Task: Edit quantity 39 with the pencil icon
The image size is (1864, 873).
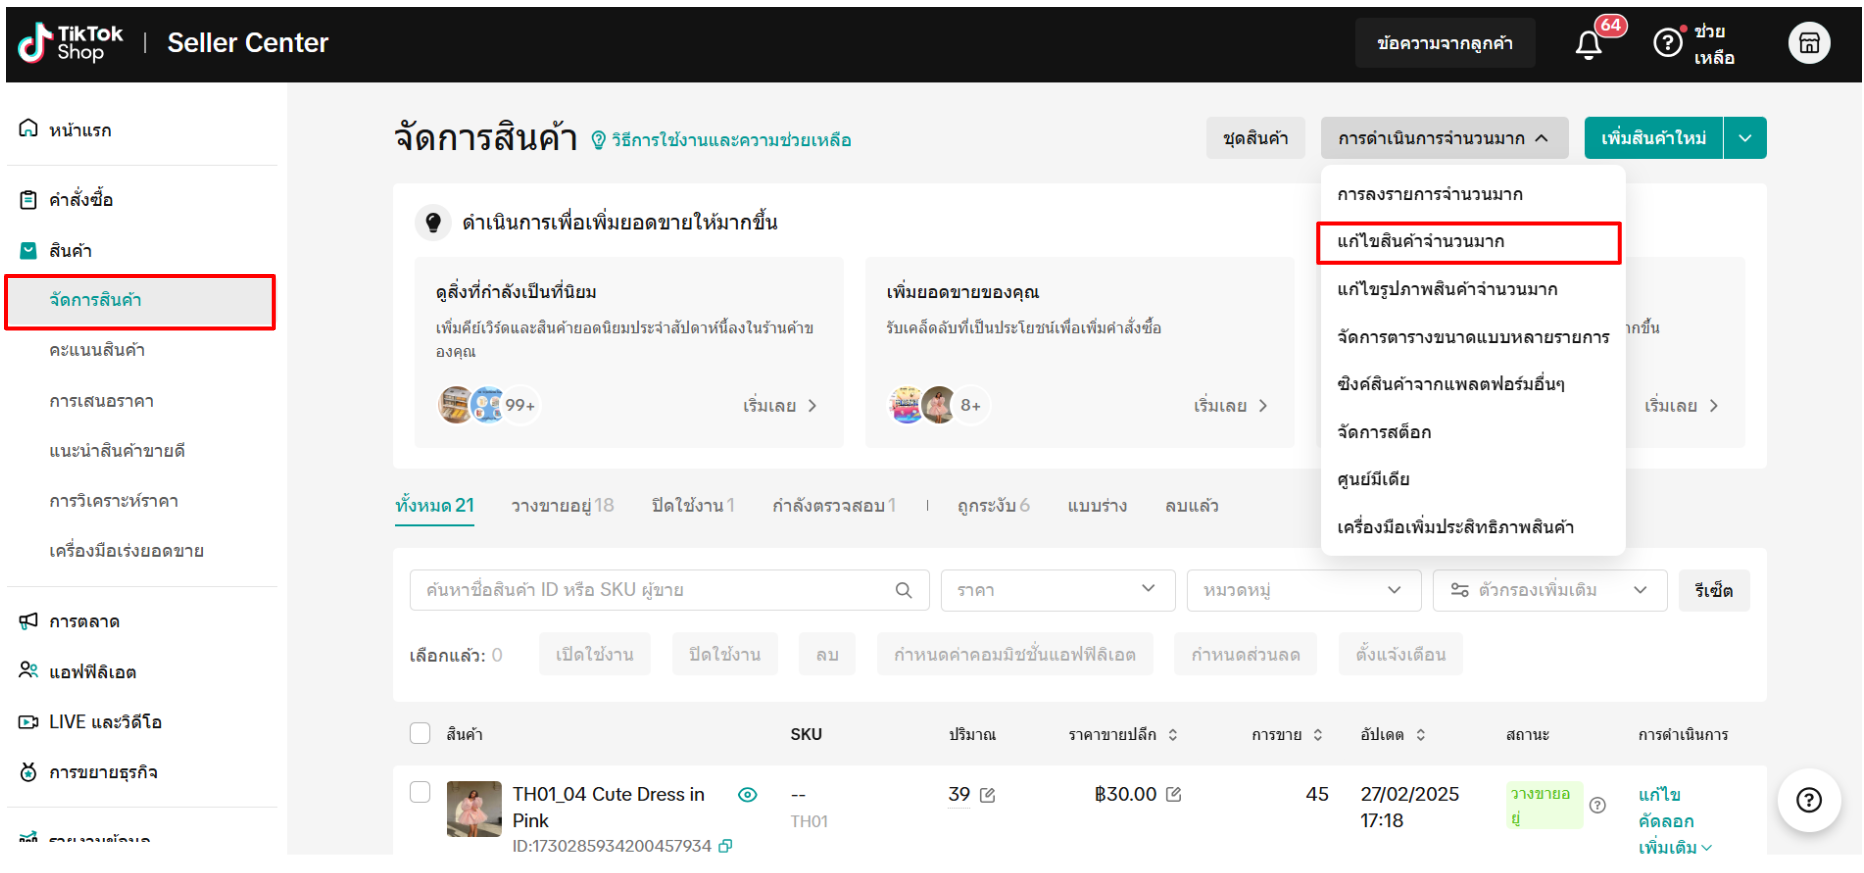Action: (x=988, y=795)
